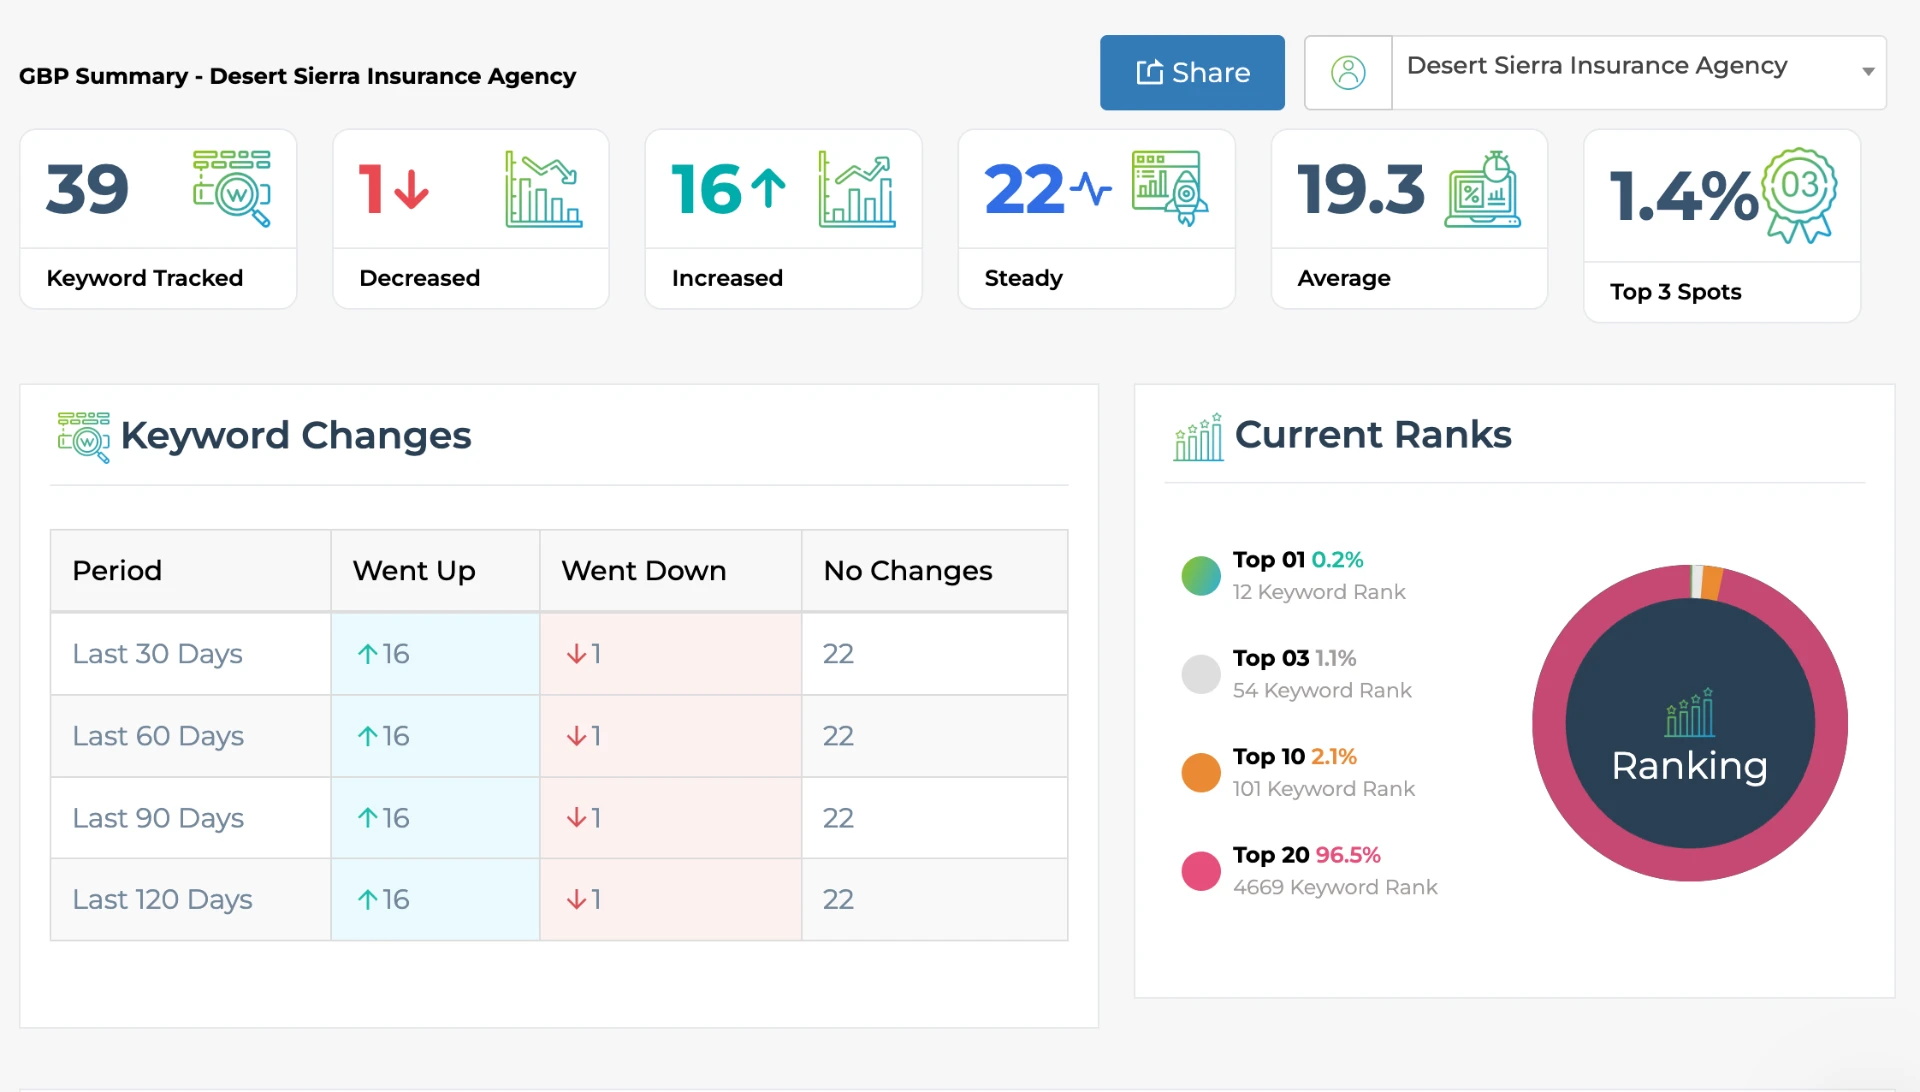Screen dimensions: 1920x1092
Task: Click the Keyword Changes heading
Action: pyautogui.click(x=295, y=436)
